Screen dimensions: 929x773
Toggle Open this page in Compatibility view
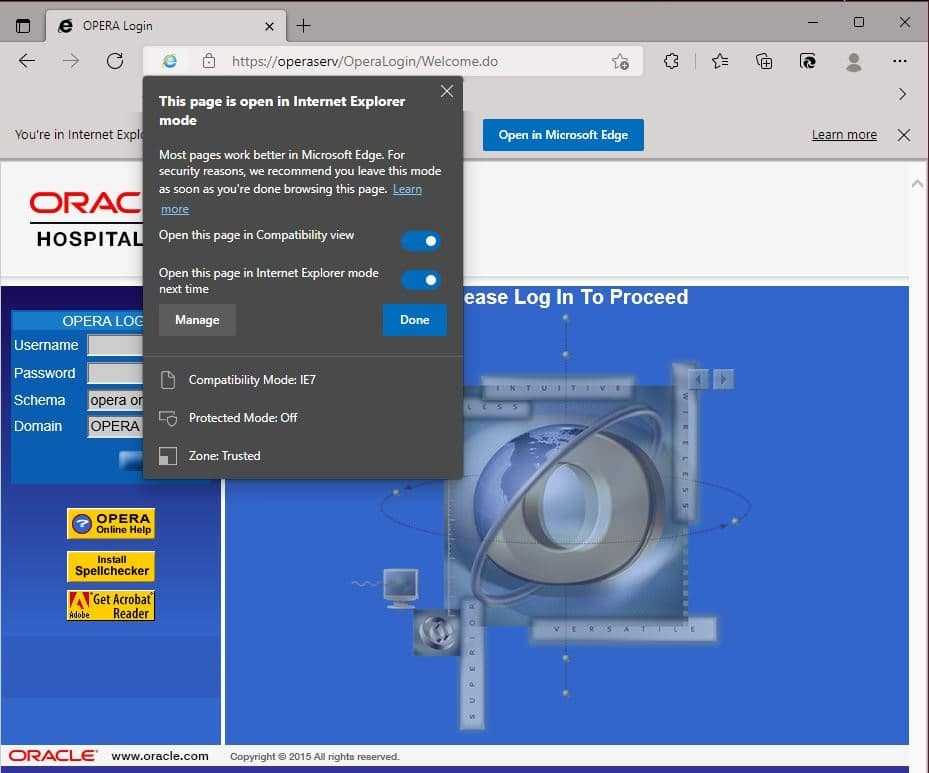[421, 241]
